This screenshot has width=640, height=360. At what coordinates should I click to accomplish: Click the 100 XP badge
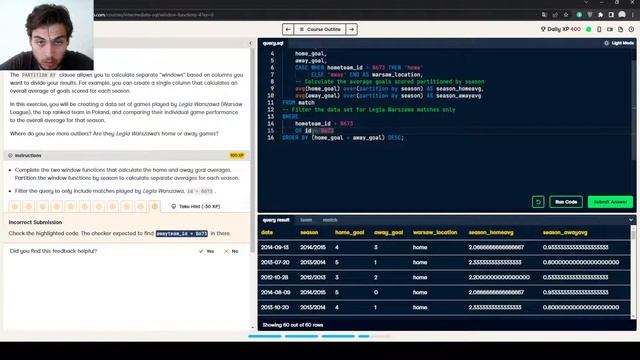(237, 156)
